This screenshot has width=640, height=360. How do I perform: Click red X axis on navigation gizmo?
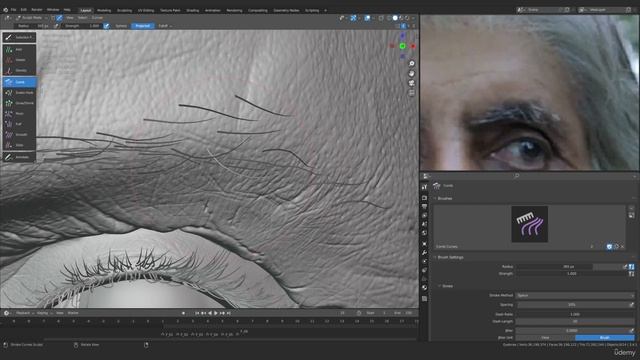pyautogui.click(x=413, y=46)
